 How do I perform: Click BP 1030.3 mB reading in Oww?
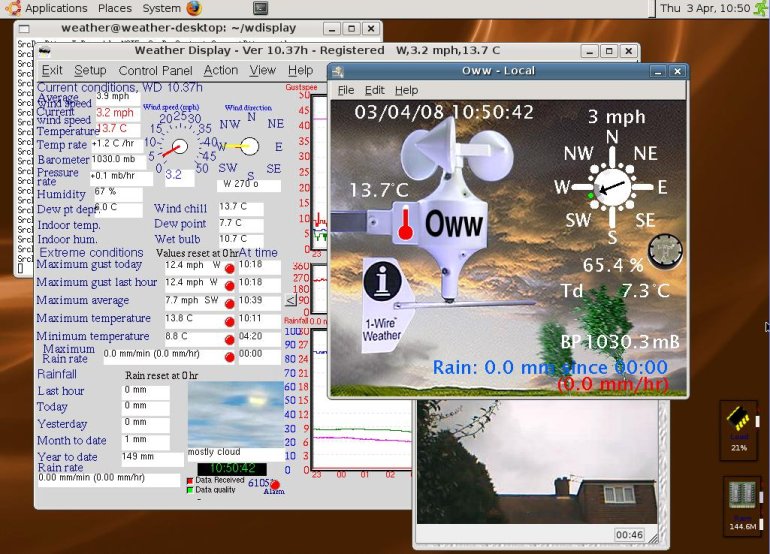[x=620, y=342]
